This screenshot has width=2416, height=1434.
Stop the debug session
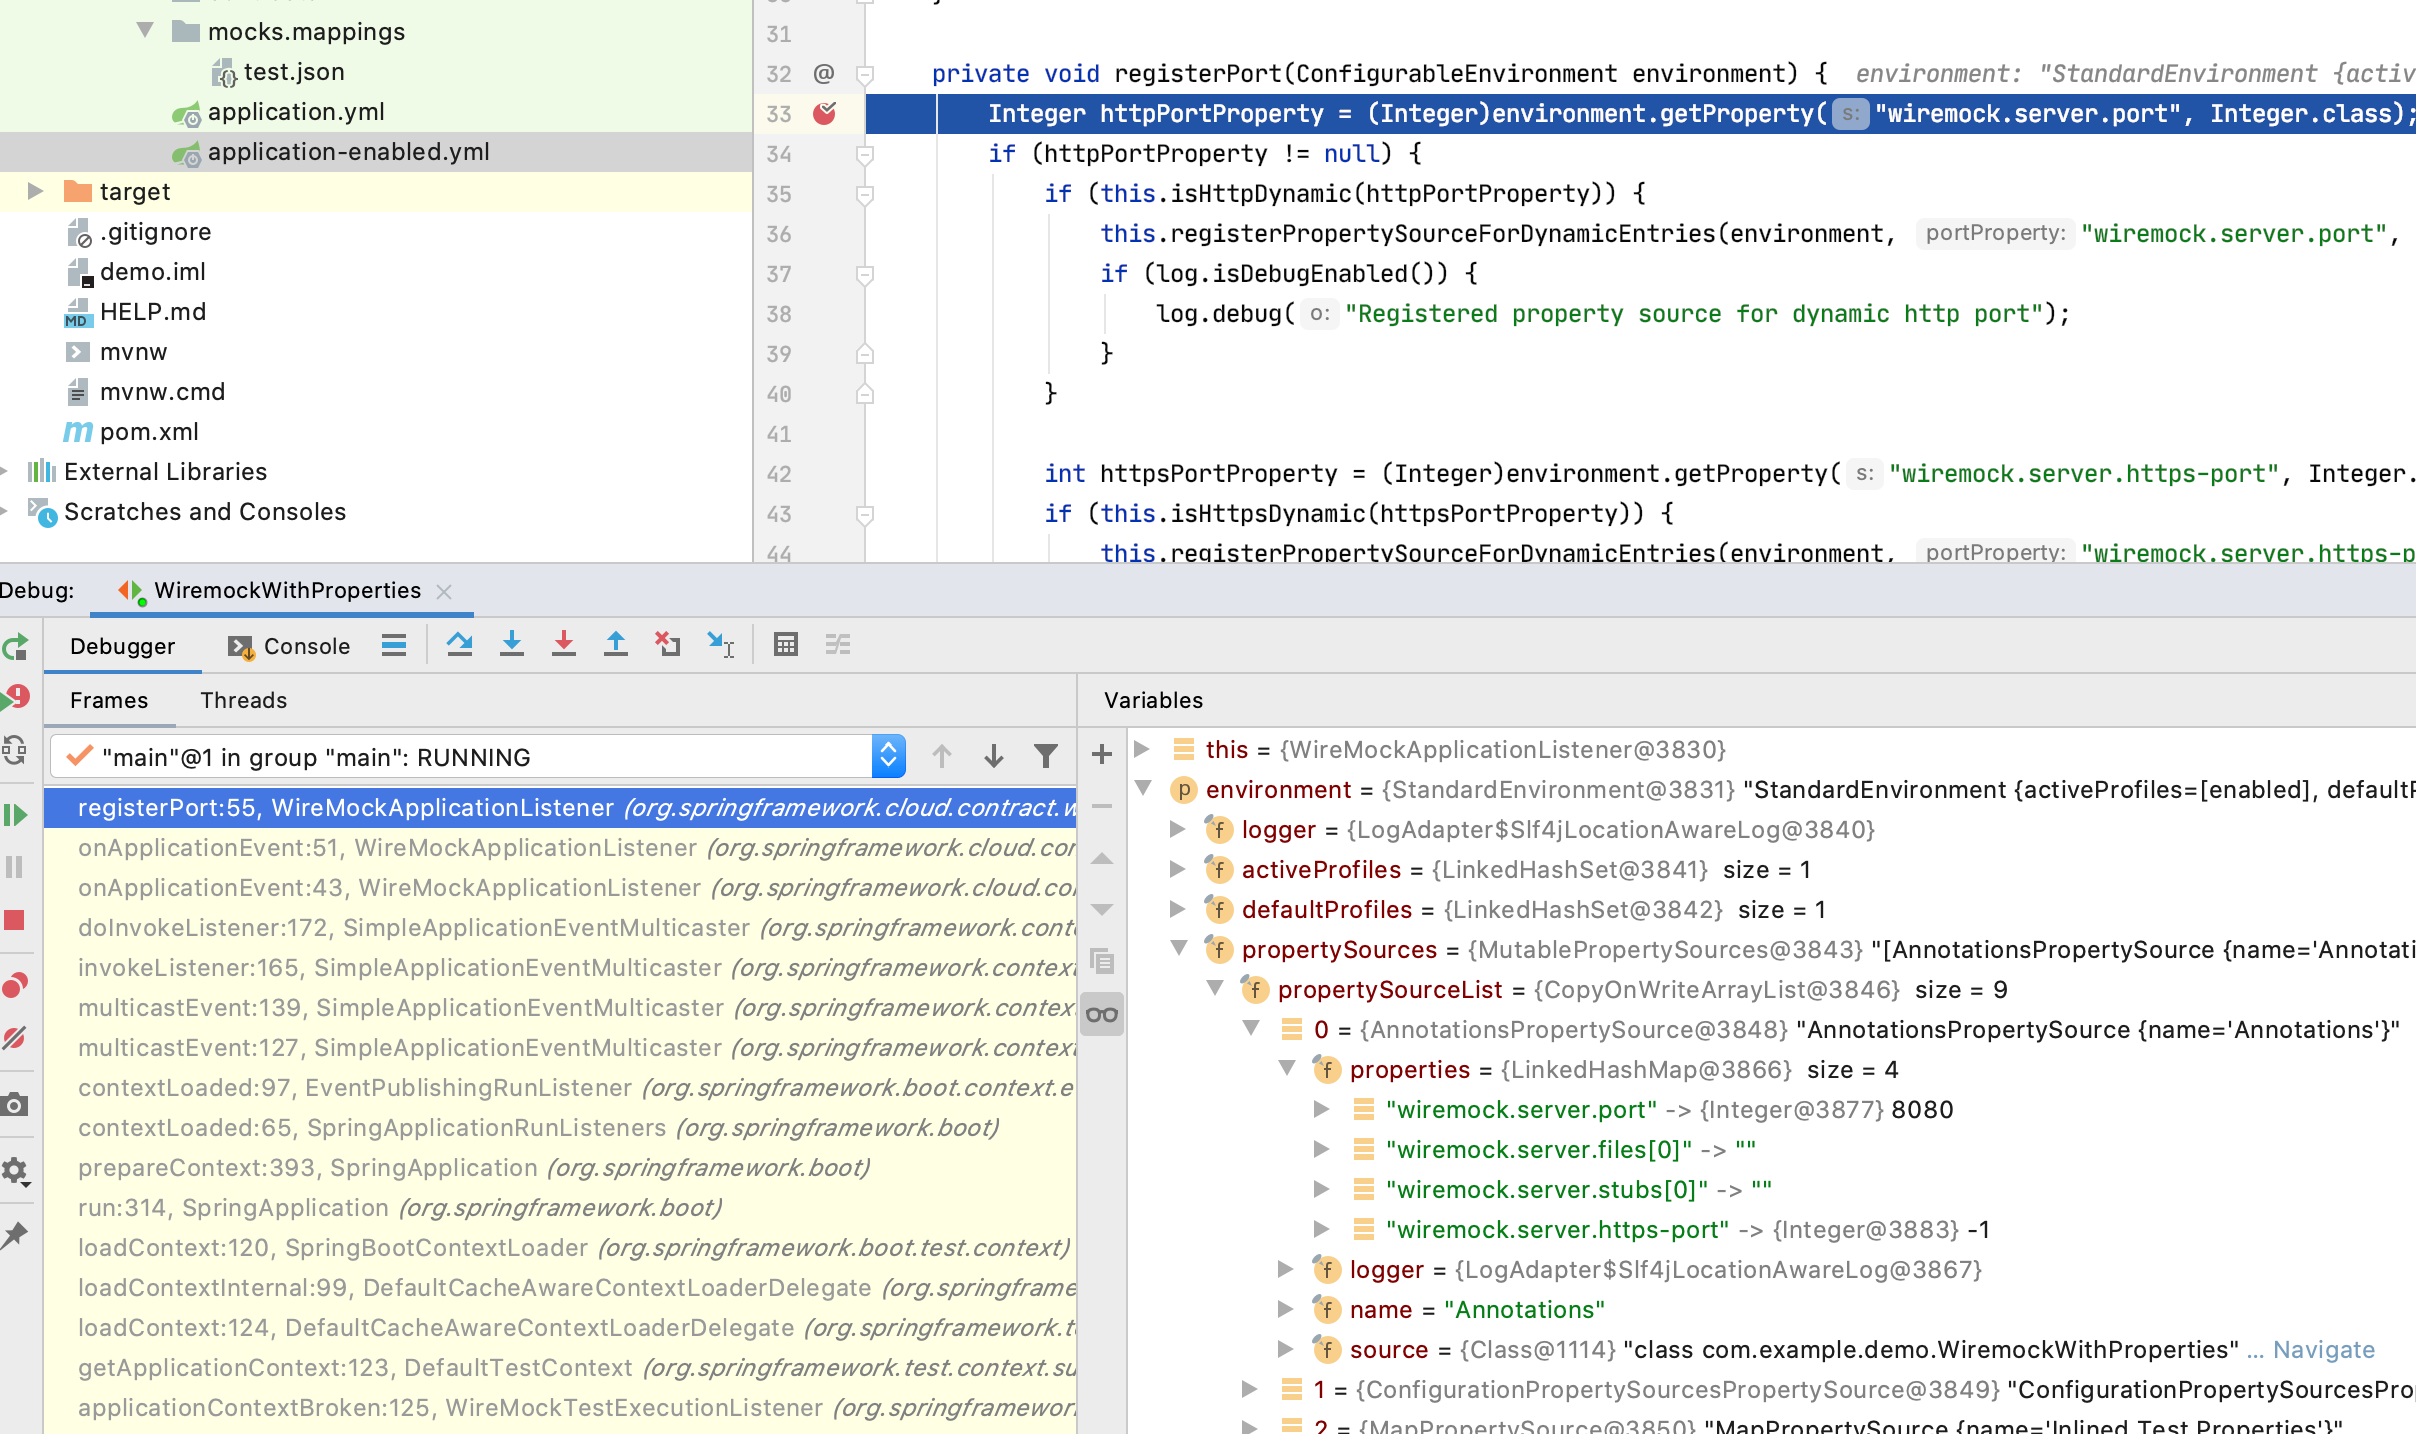(x=16, y=919)
